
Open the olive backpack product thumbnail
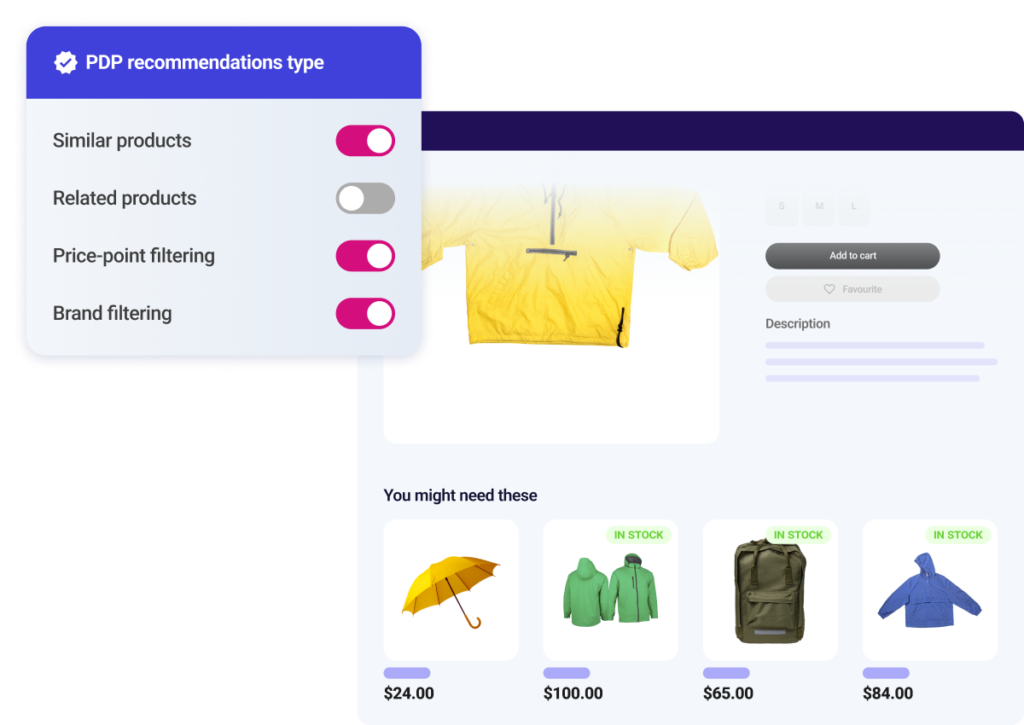[x=770, y=590]
